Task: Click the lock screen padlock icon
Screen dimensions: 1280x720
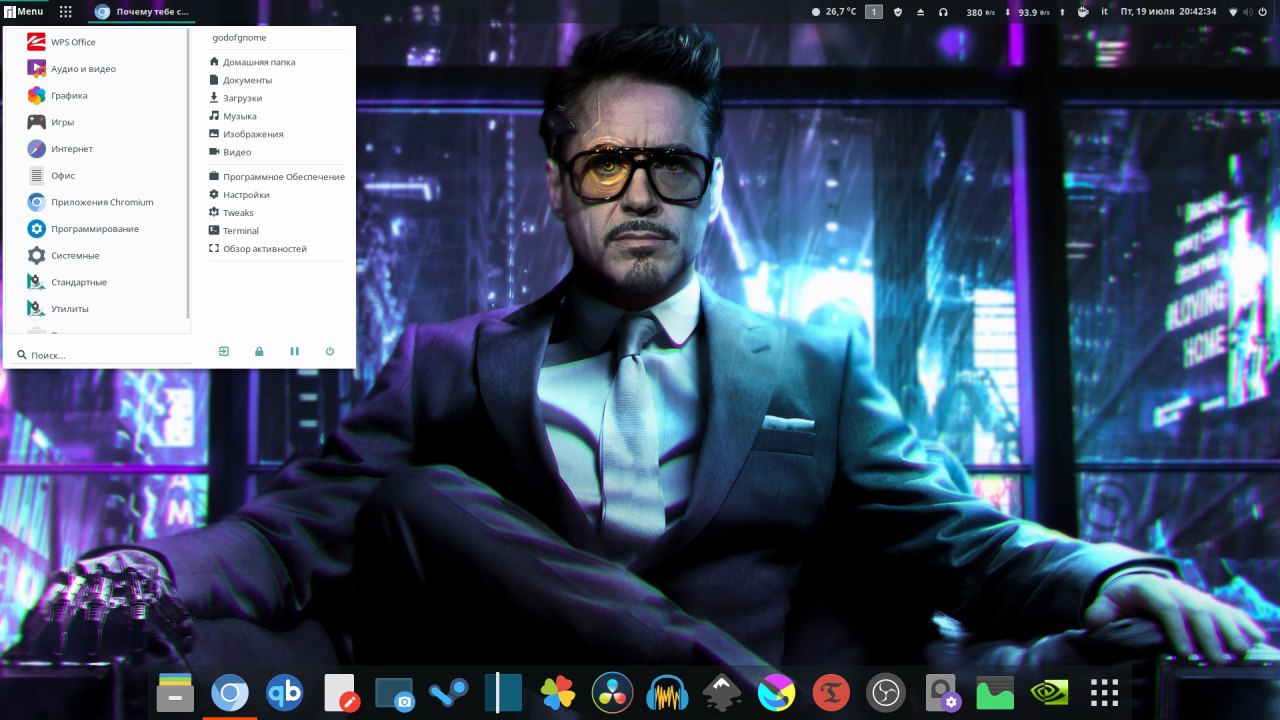Action: (x=259, y=351)
